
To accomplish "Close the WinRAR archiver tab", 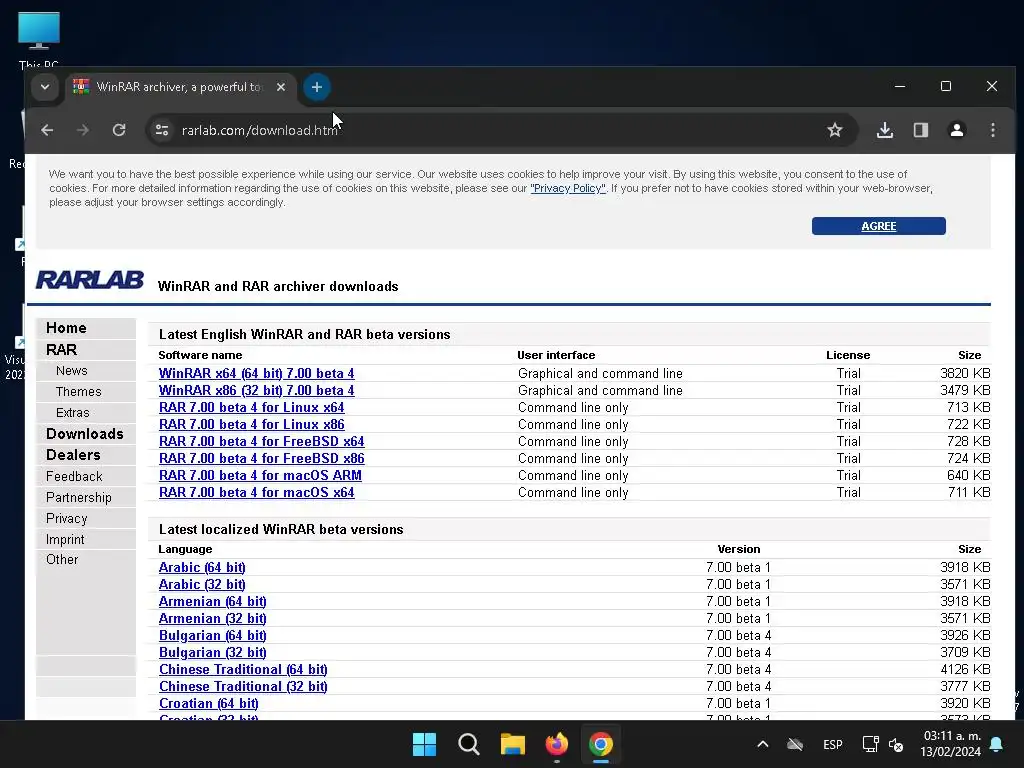I will click(x=281, y=87).
